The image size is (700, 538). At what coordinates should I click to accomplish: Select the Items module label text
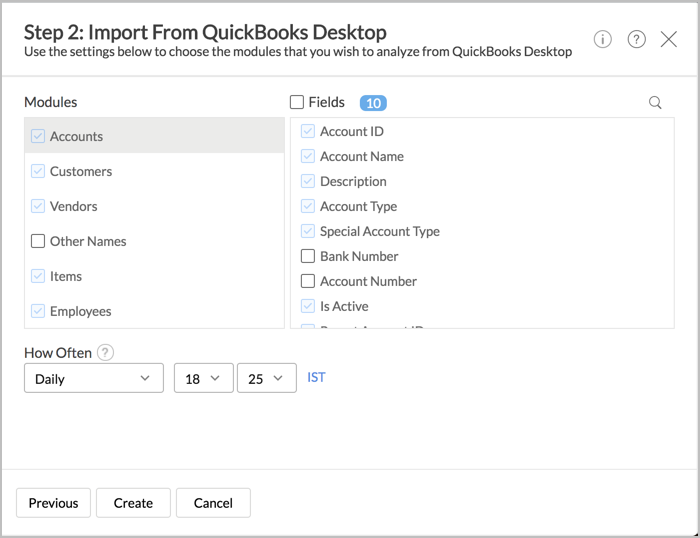(x=66, y=276)
